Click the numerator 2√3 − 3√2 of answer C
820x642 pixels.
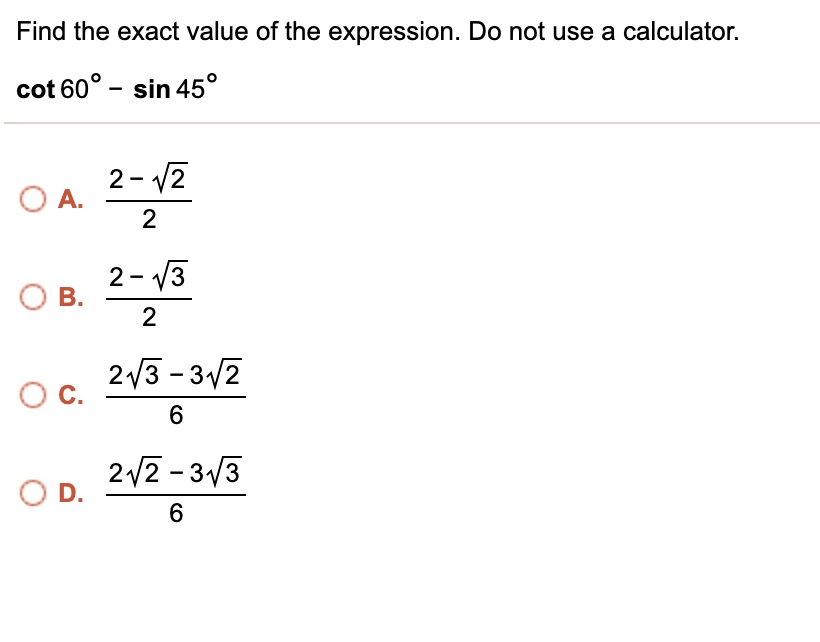coord(175,374)
